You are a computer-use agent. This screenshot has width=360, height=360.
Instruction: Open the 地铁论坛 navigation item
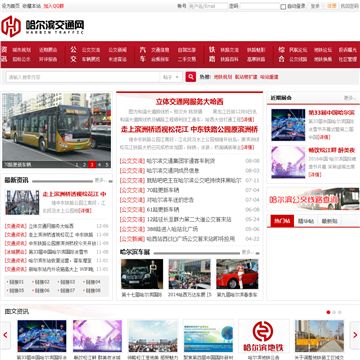tap(323, 50)
